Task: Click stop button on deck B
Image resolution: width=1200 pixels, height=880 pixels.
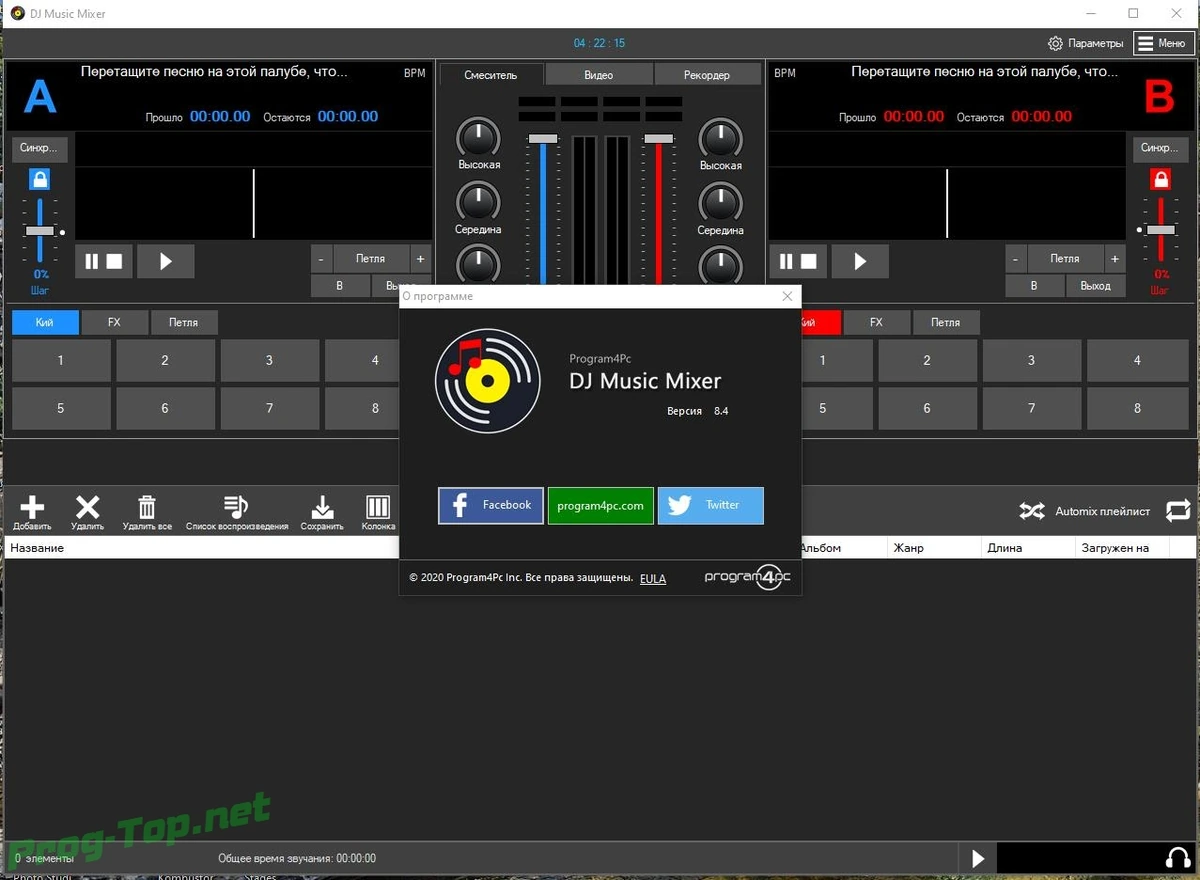Action: (x=809, y=261)
